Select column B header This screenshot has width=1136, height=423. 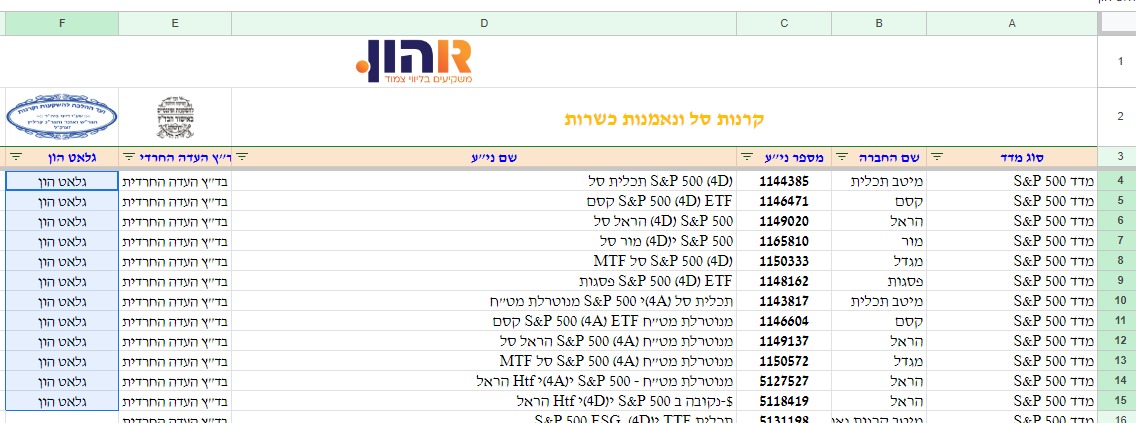(x=879, y=23)
